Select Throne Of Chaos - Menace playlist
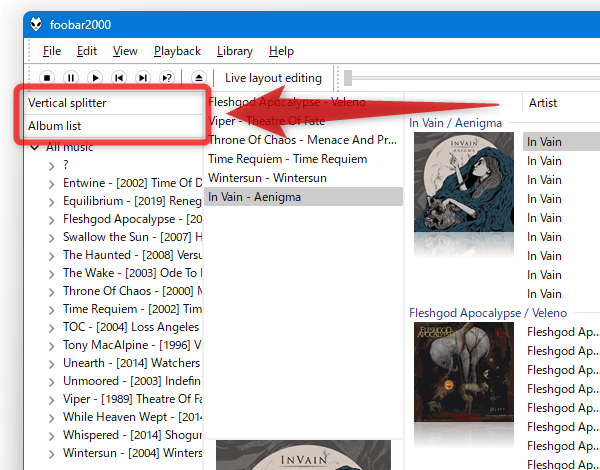Screen dimensions: 600x470 303,140
